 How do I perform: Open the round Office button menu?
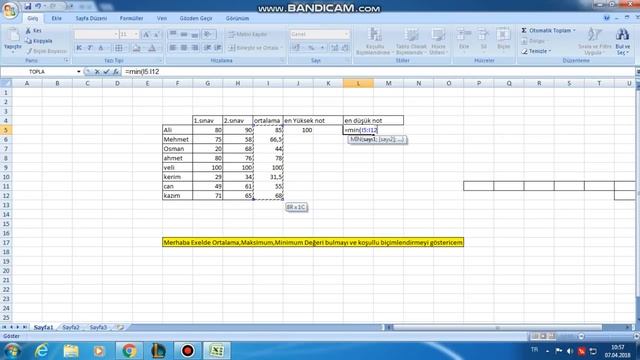click(9, 9)
